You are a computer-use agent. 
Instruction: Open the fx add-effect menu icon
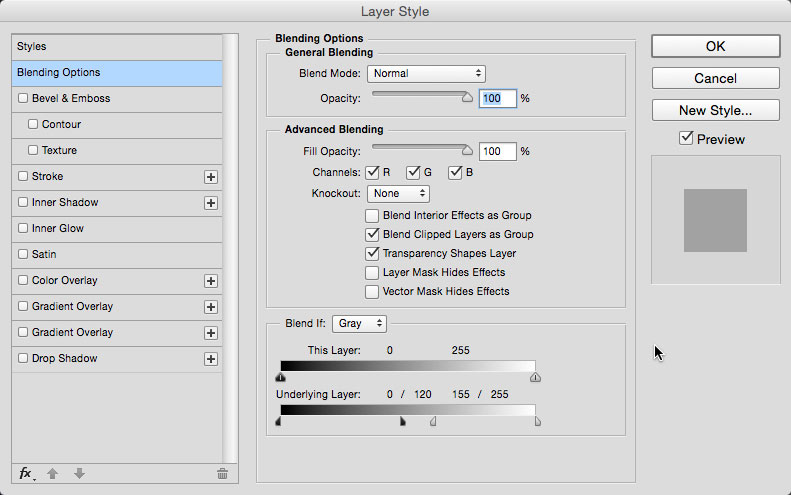click(27, 473)
